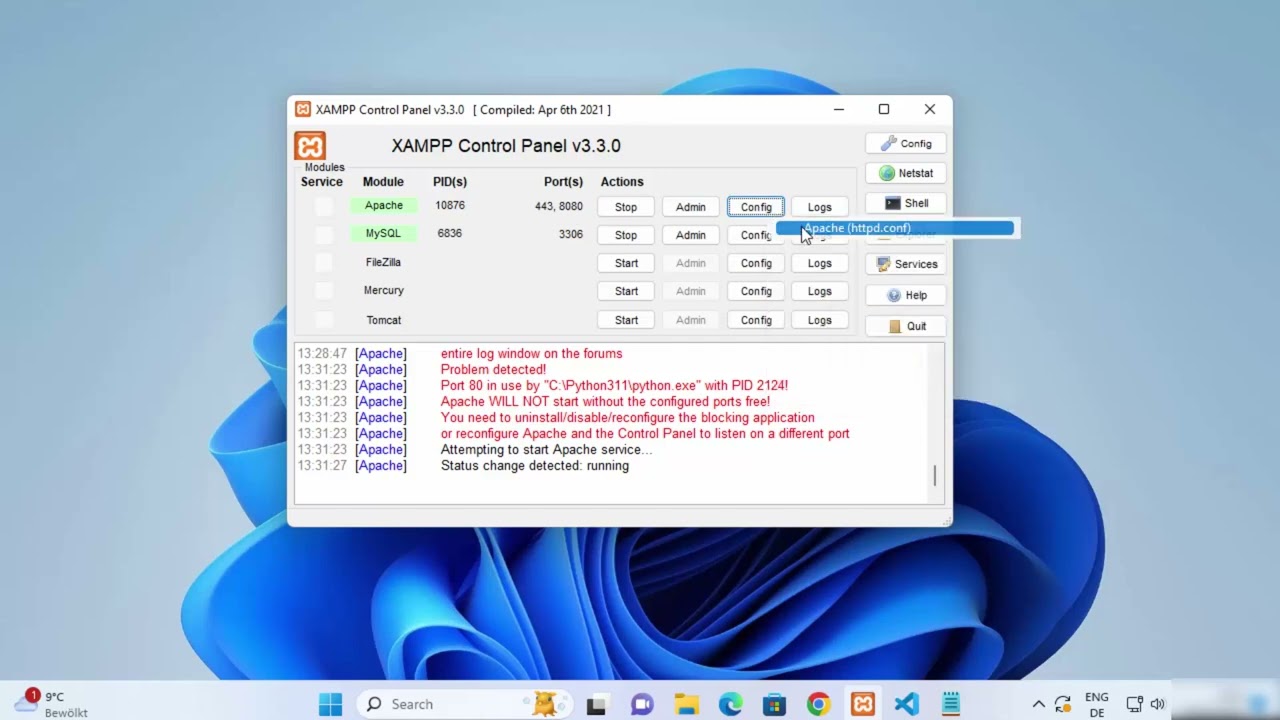Start the Tomcat module

[x=626, y=320]
